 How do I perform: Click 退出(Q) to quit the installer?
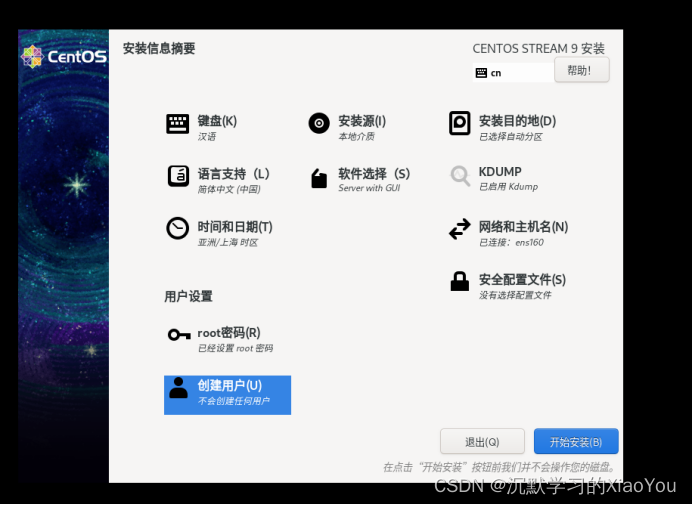tap(482, 441)
